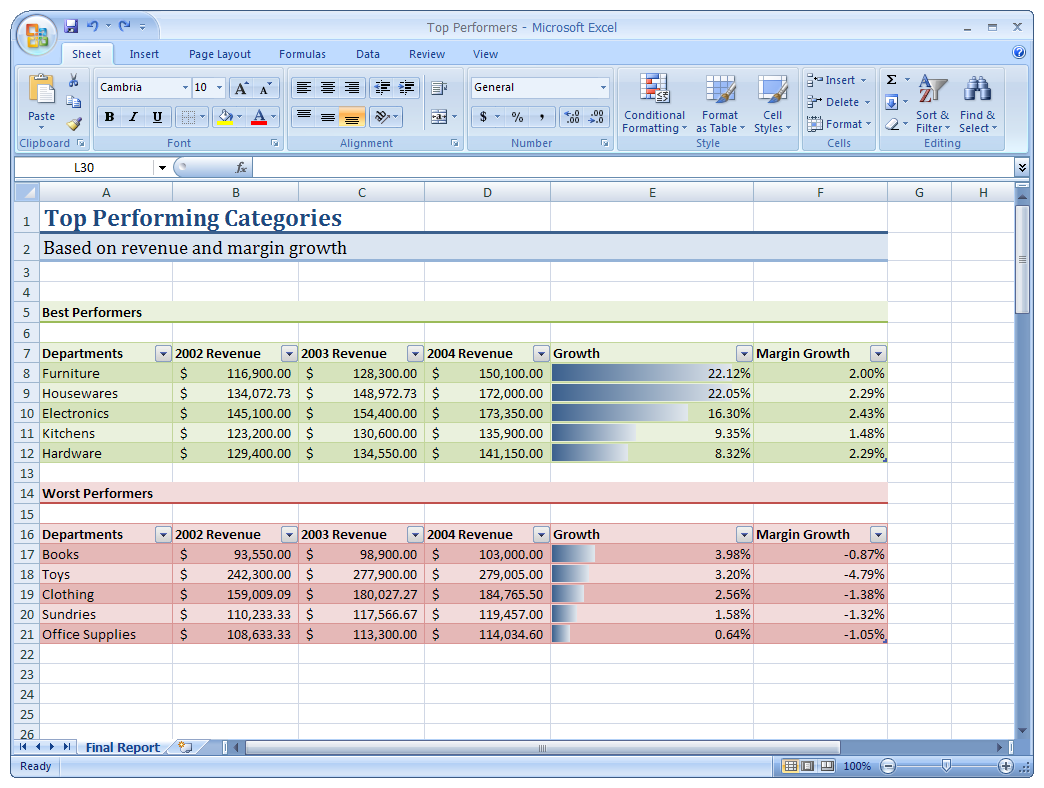1044x788 pixels.
Task: Open the Data ribbon tab
Action: click(368, 54)
